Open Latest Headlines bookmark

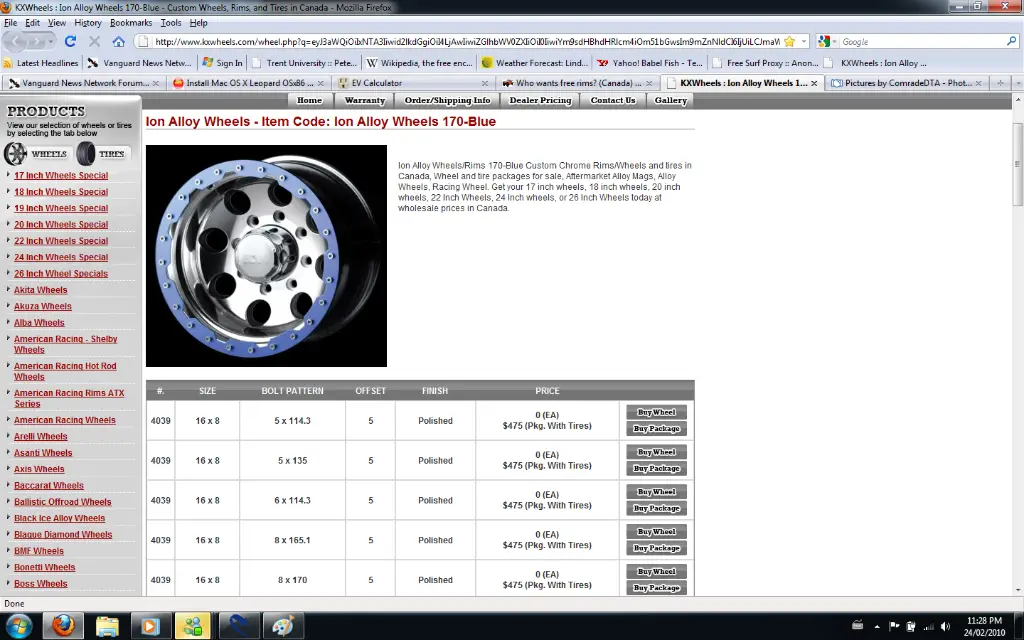tap(40, 63)
